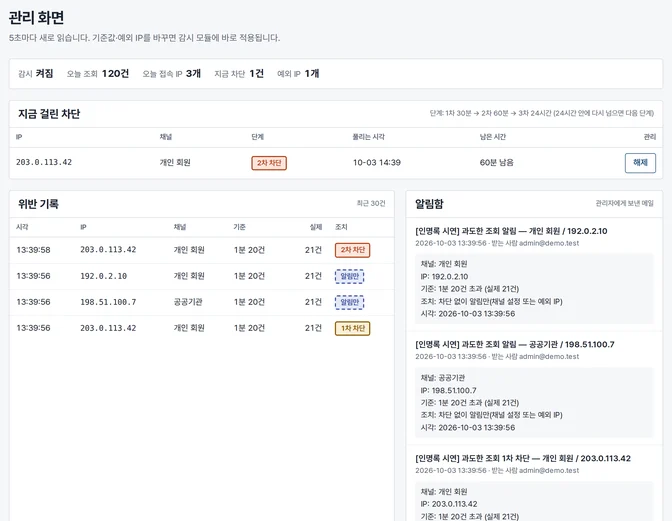Select IP 198.51.100.7 in 위반 기록
Image resolution: width=672 pixels, height=521 pixels.
(x=108, y=302)
